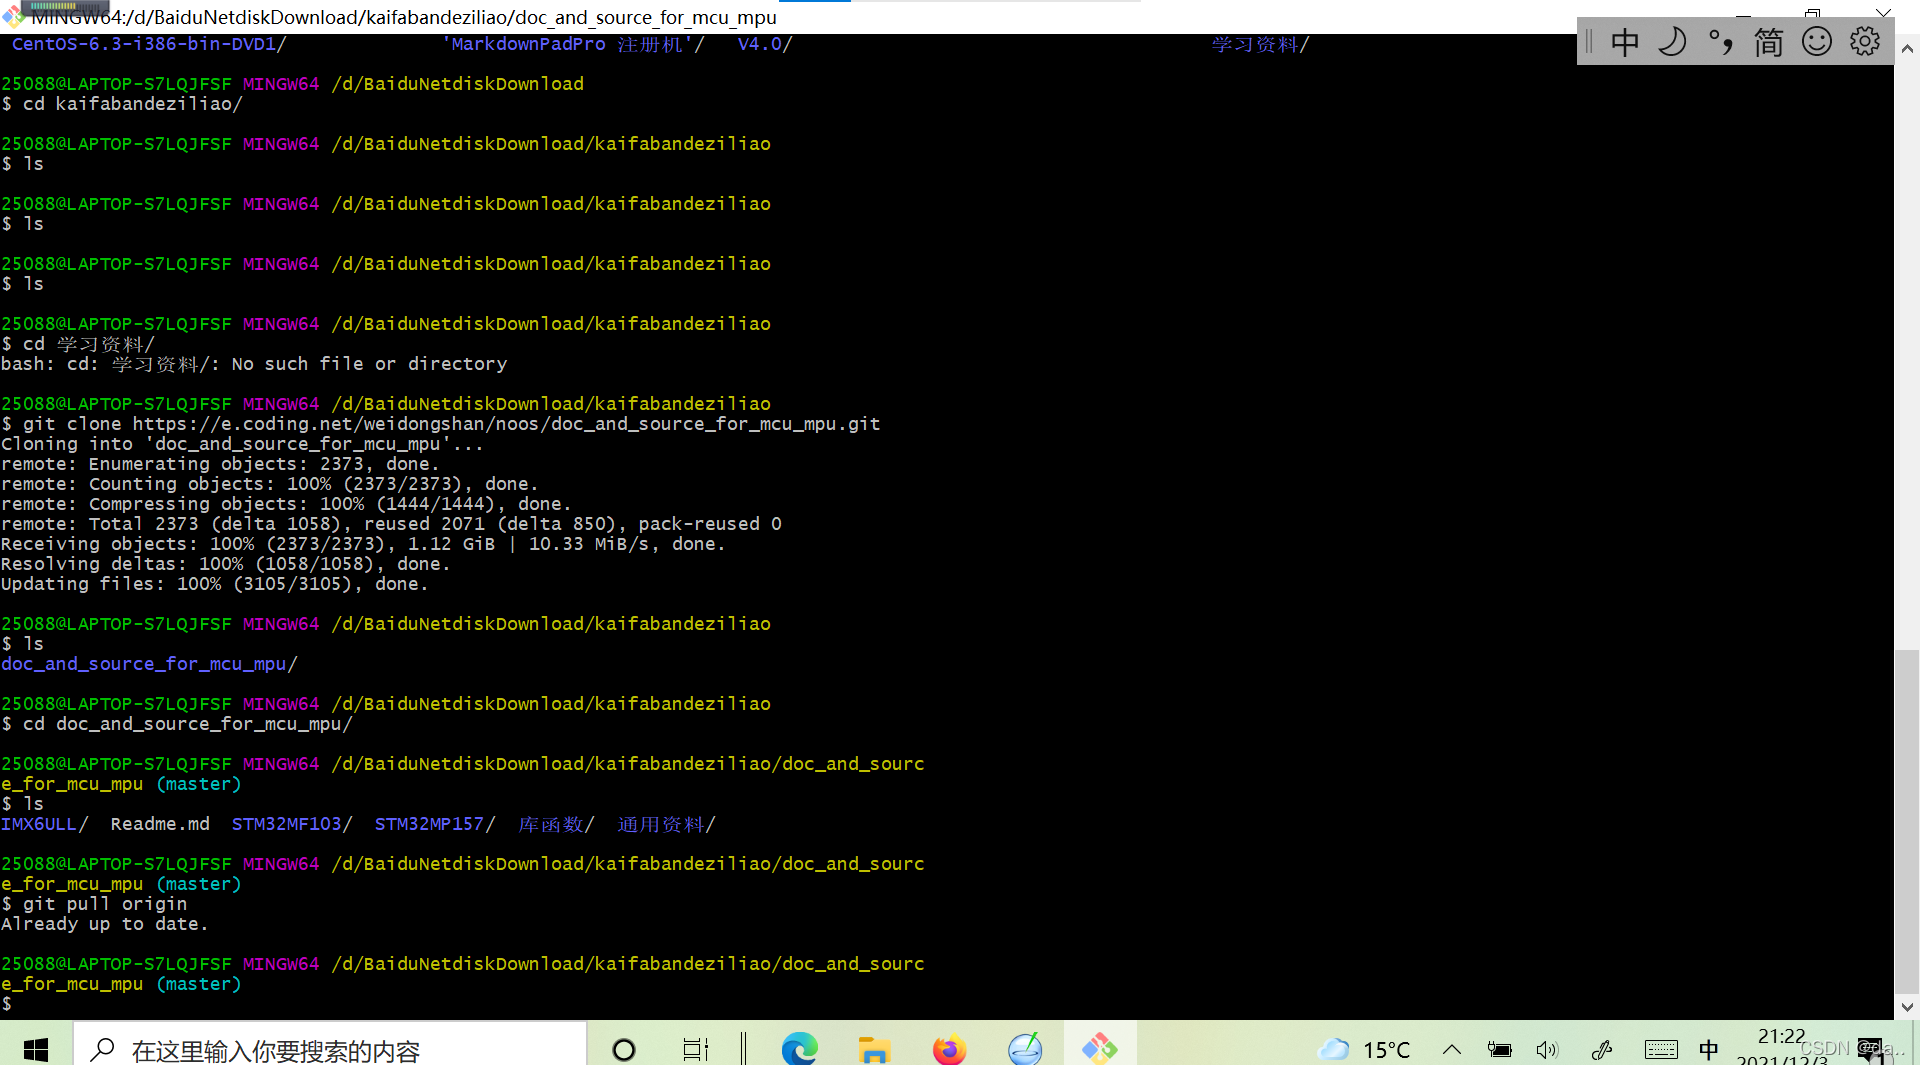Expand hidden system tray icons chevron

click(x=1452, y=1049)
